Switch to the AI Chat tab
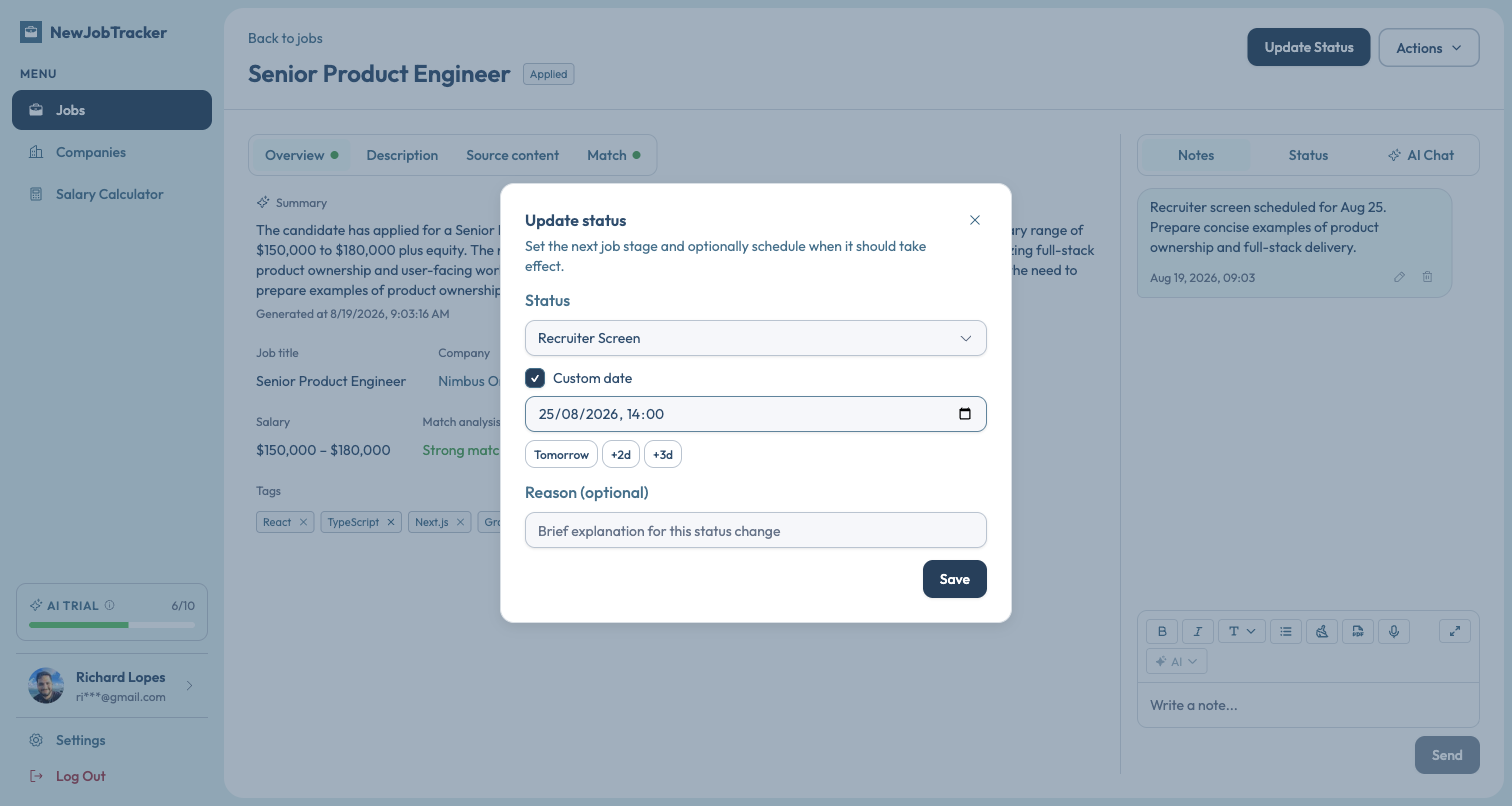The height and width of the screenshot is (806, 1512). pos(1421,155)
